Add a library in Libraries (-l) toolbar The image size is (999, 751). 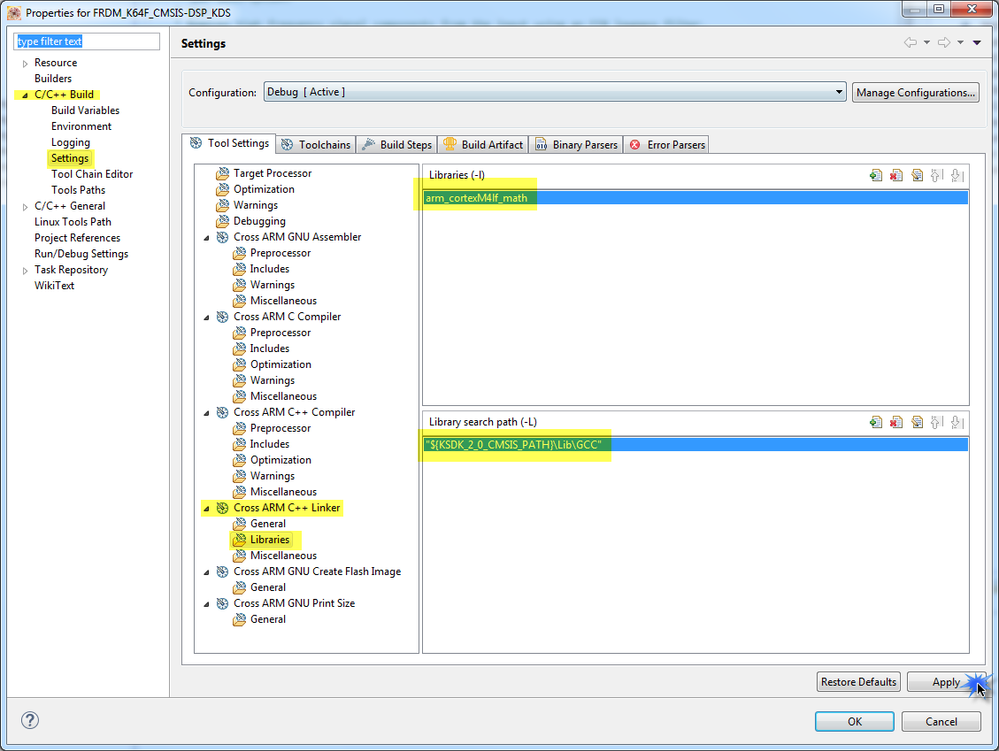click(875, 175)
